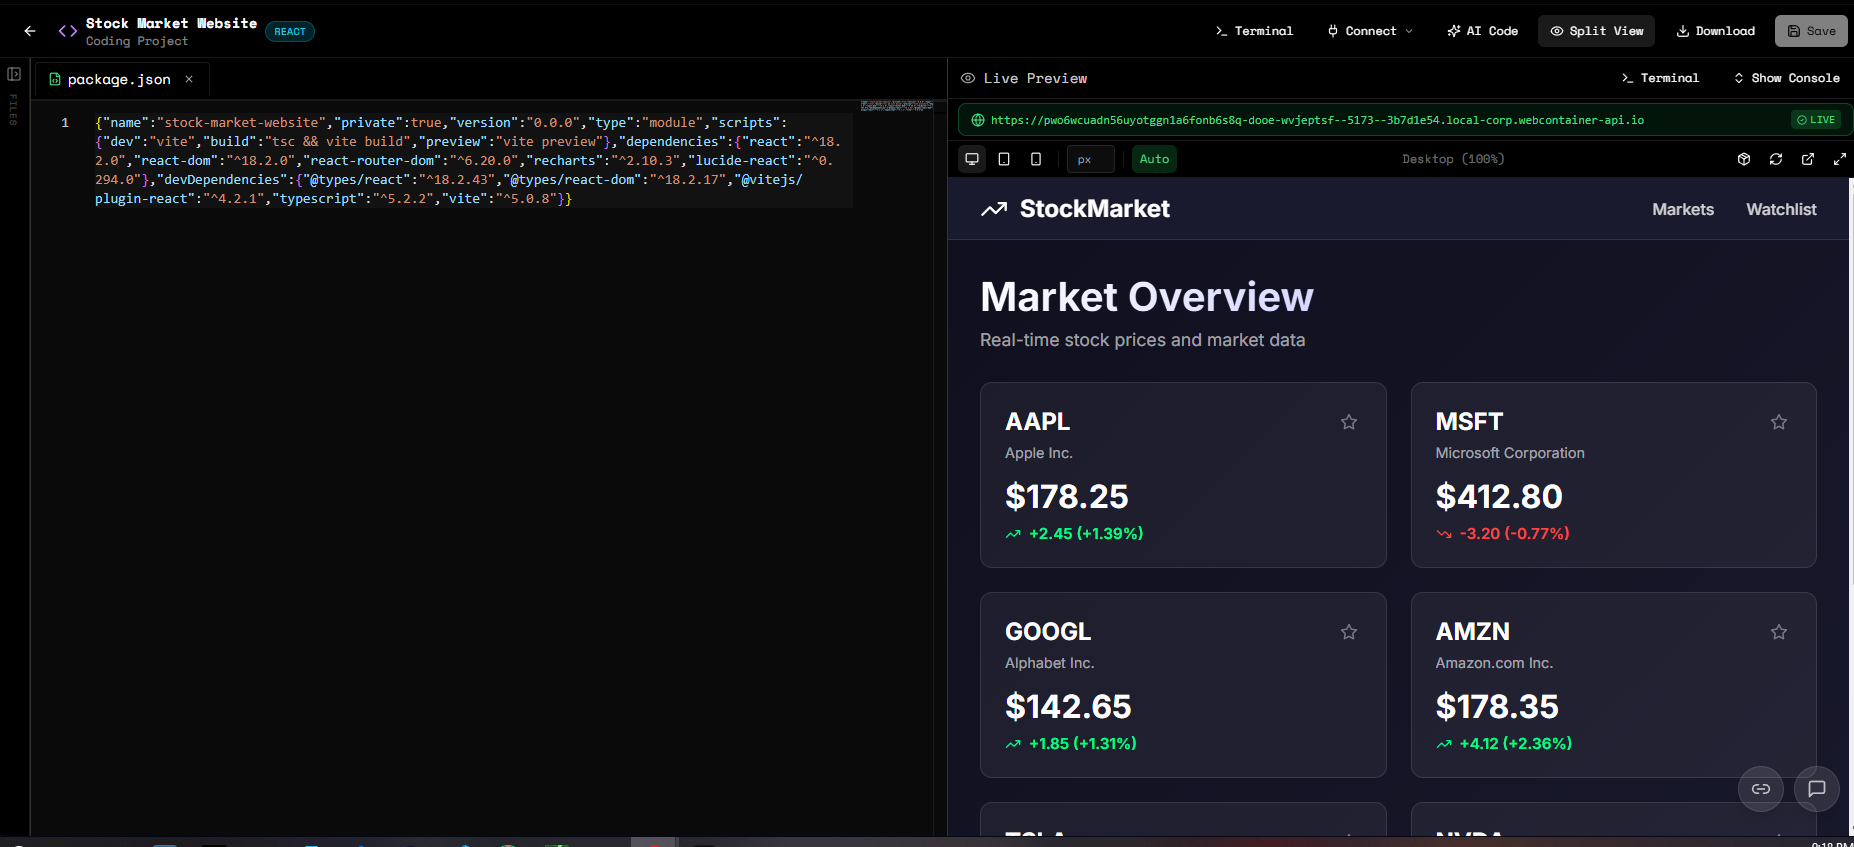The image size is (1854, 847).
Task: Click the StockMarket trending logo icon
Action: coord(994,209)
